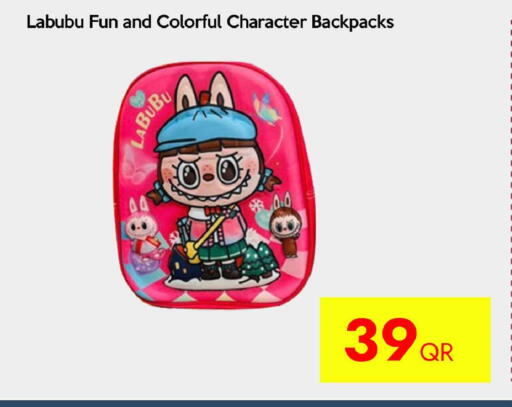Image resolution: width=512 pixels, height=407 pixels.
Task: Click the LABUBU lettering on the backpack
Action: click(x=150, y=121)
